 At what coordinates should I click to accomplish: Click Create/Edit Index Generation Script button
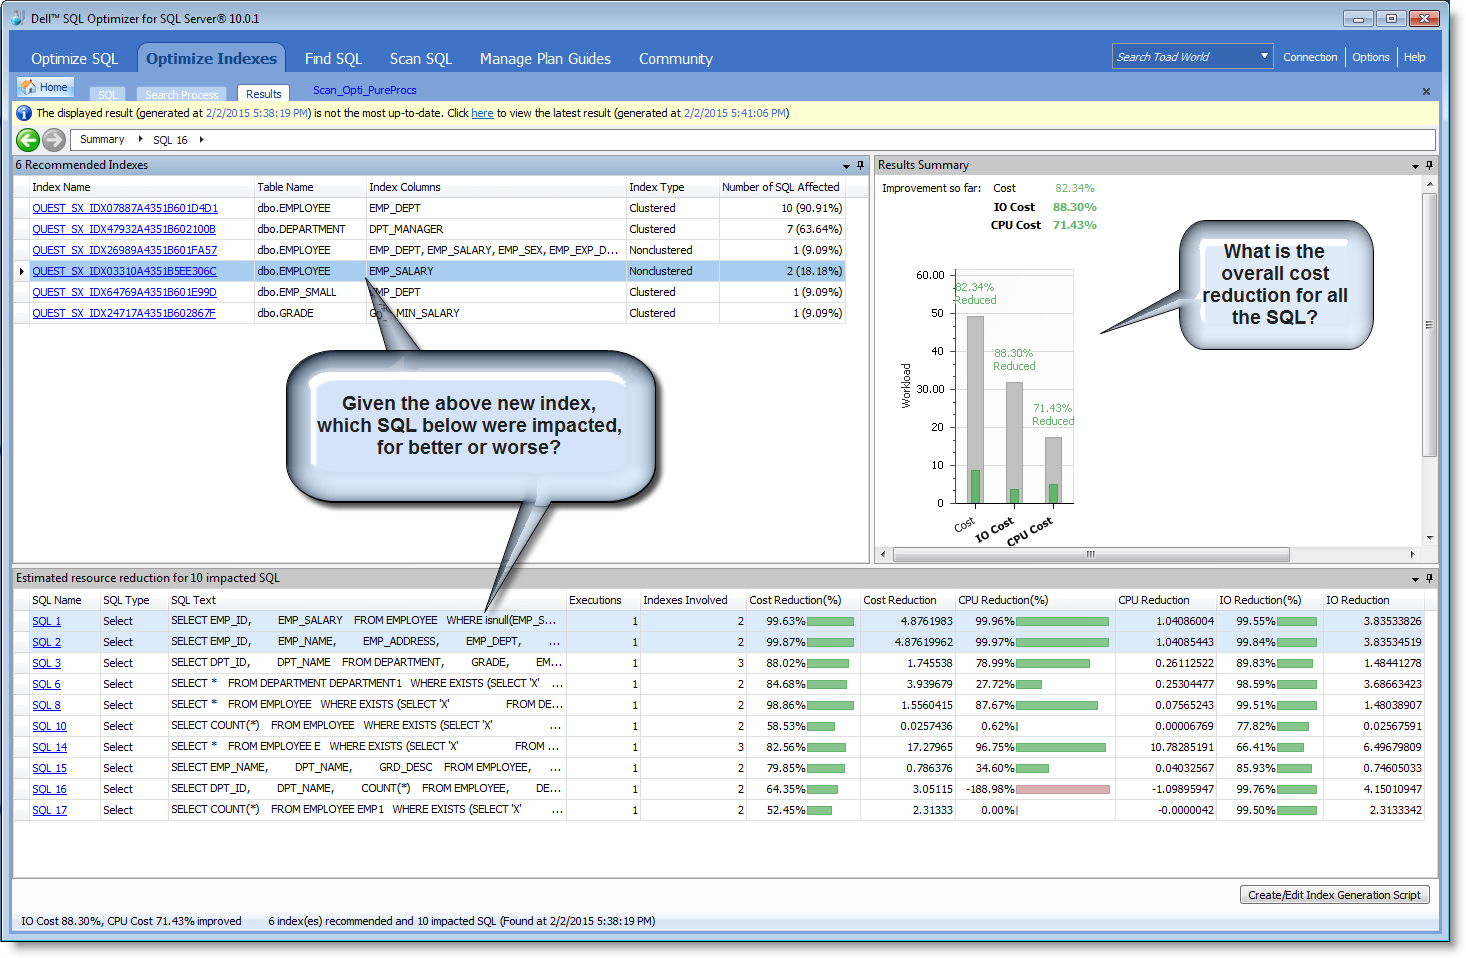[x=1334, y=895]
